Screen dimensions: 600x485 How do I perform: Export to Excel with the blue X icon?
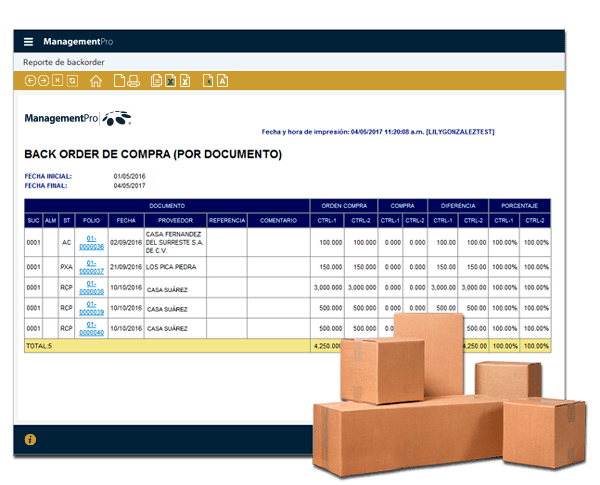[x=171, y=81]
